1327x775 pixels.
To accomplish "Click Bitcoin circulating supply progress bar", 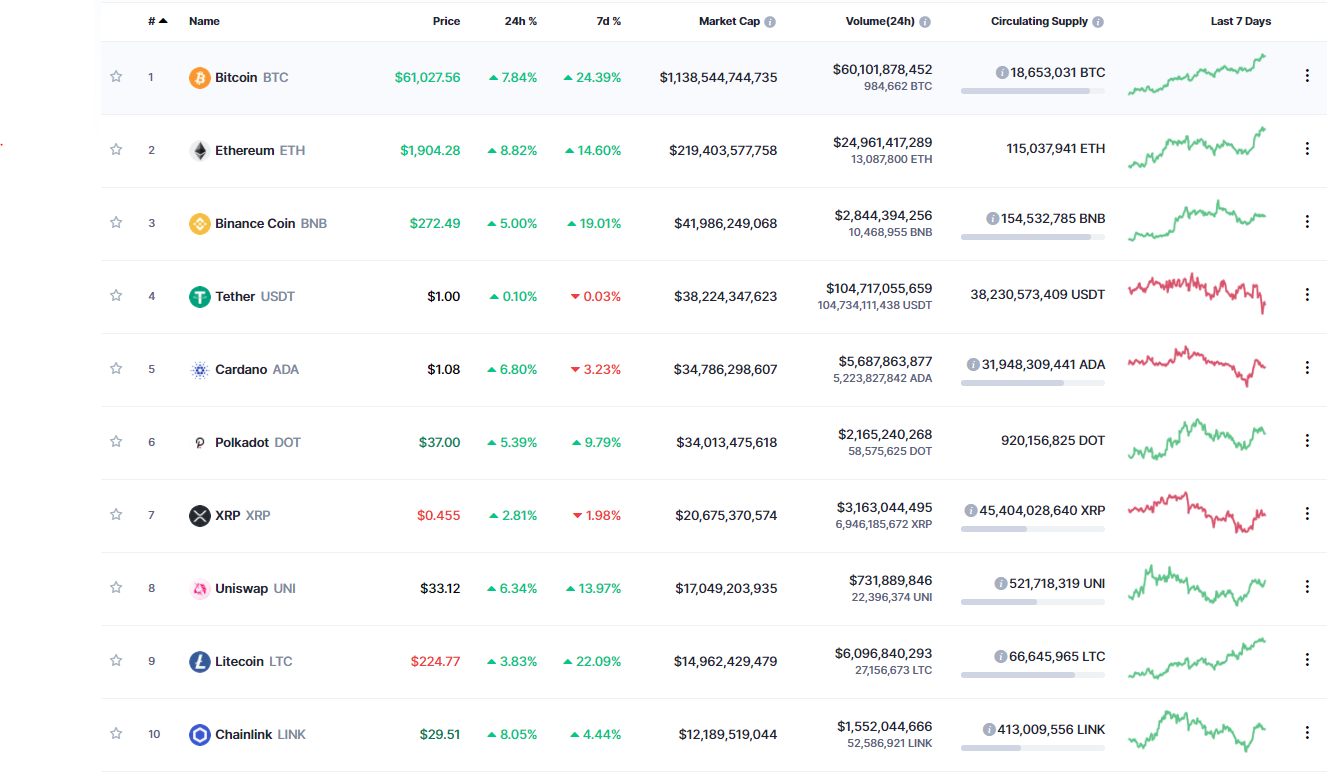I will (1033, 91).
